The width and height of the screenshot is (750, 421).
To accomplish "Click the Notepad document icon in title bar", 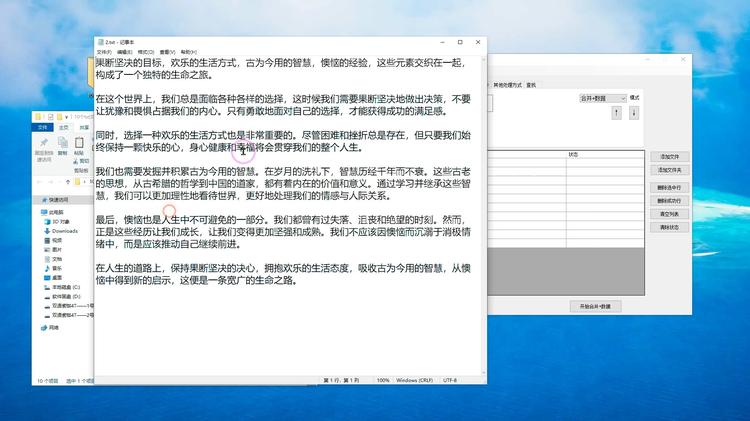I will [100, 42].
